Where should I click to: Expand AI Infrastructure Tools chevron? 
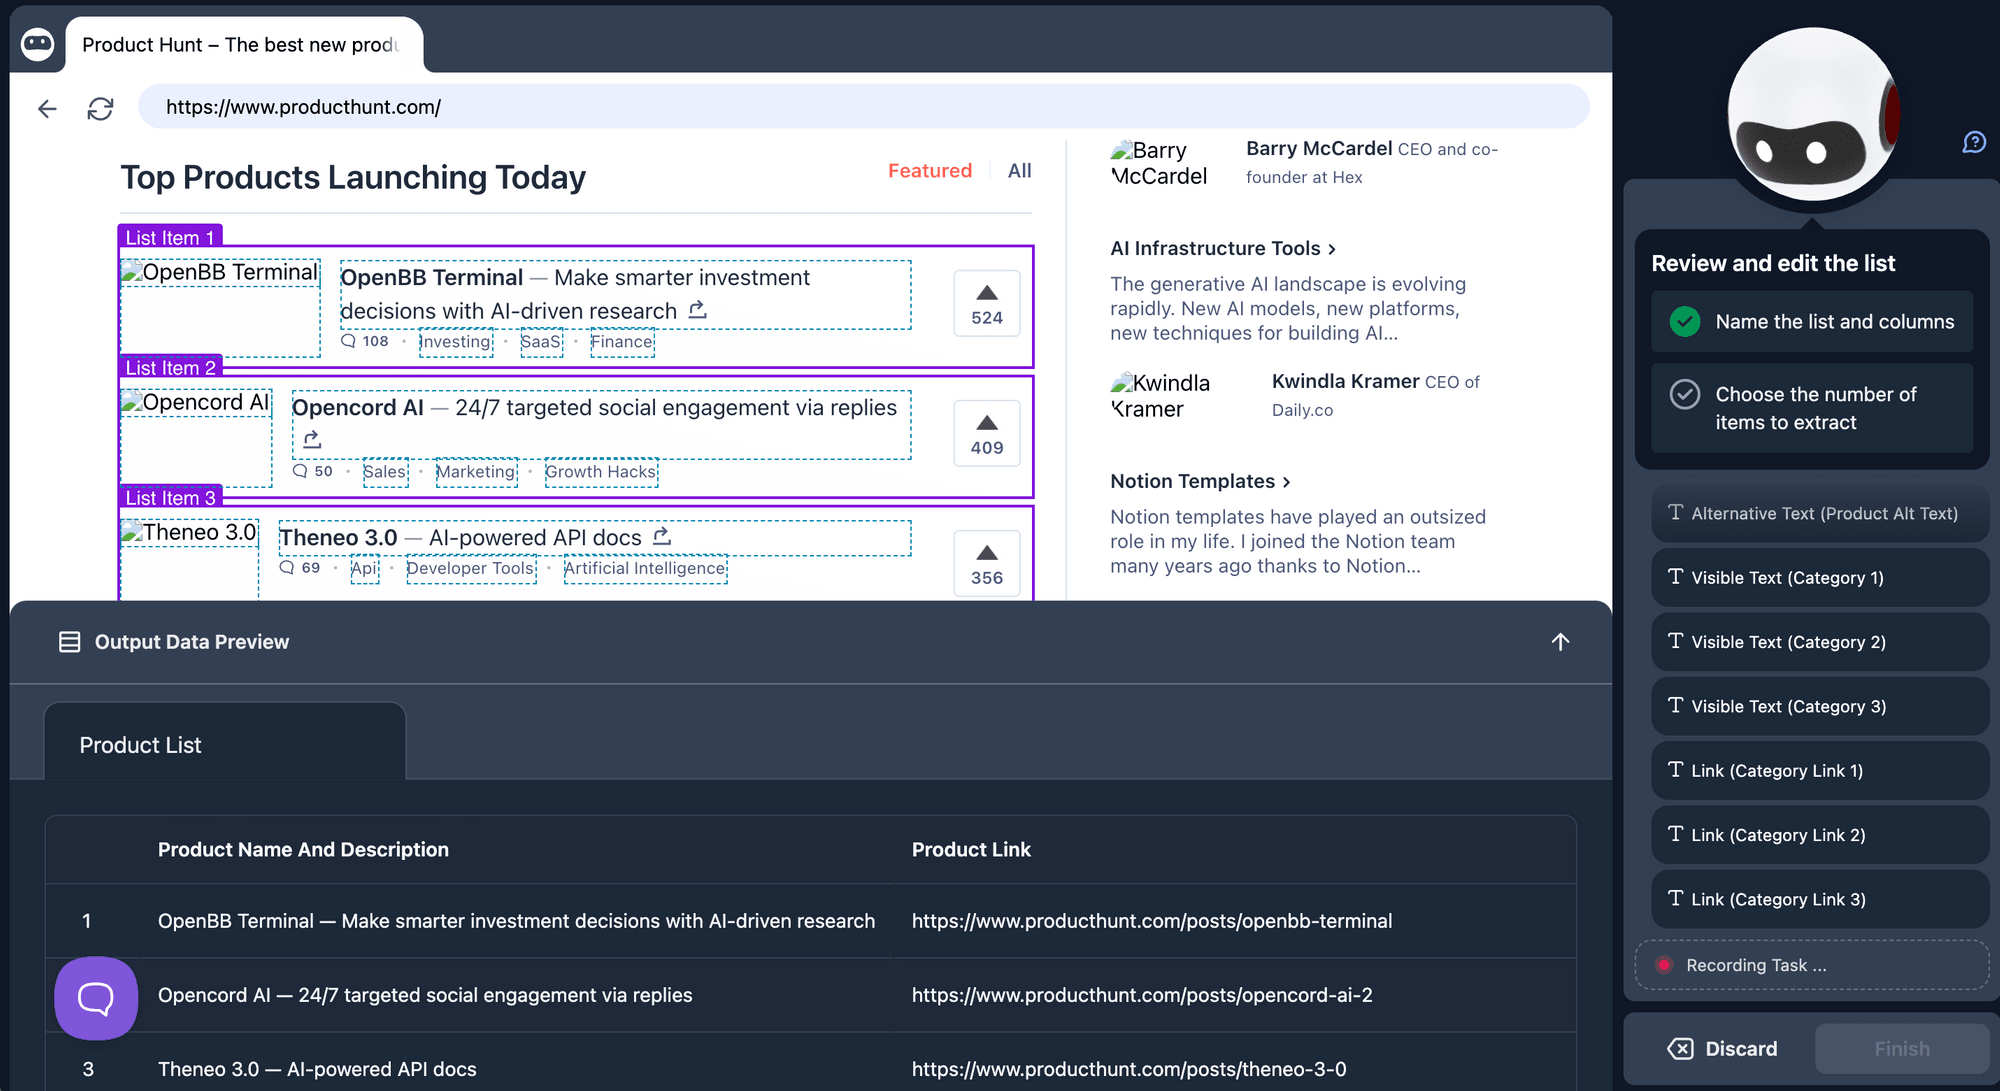click(x=1332, y=249)
